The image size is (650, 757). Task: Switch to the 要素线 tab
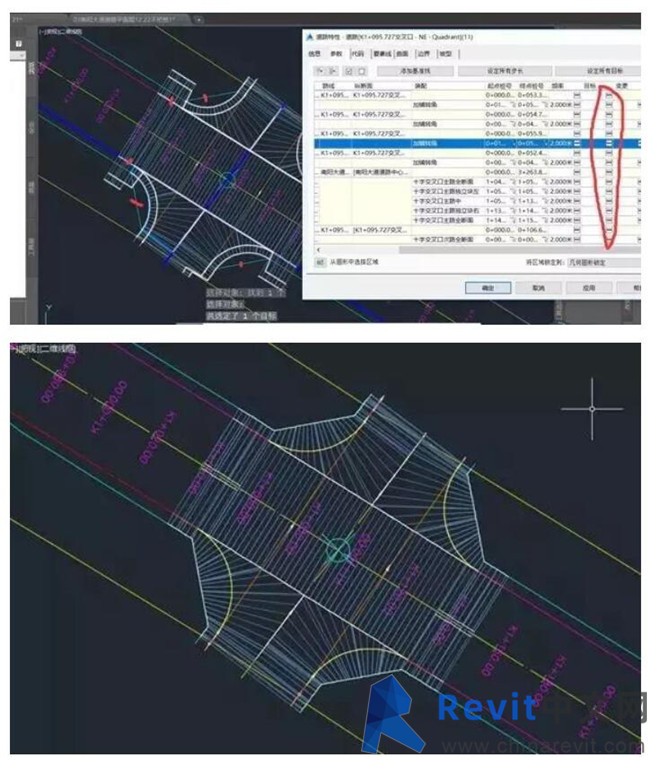point(382,54)
